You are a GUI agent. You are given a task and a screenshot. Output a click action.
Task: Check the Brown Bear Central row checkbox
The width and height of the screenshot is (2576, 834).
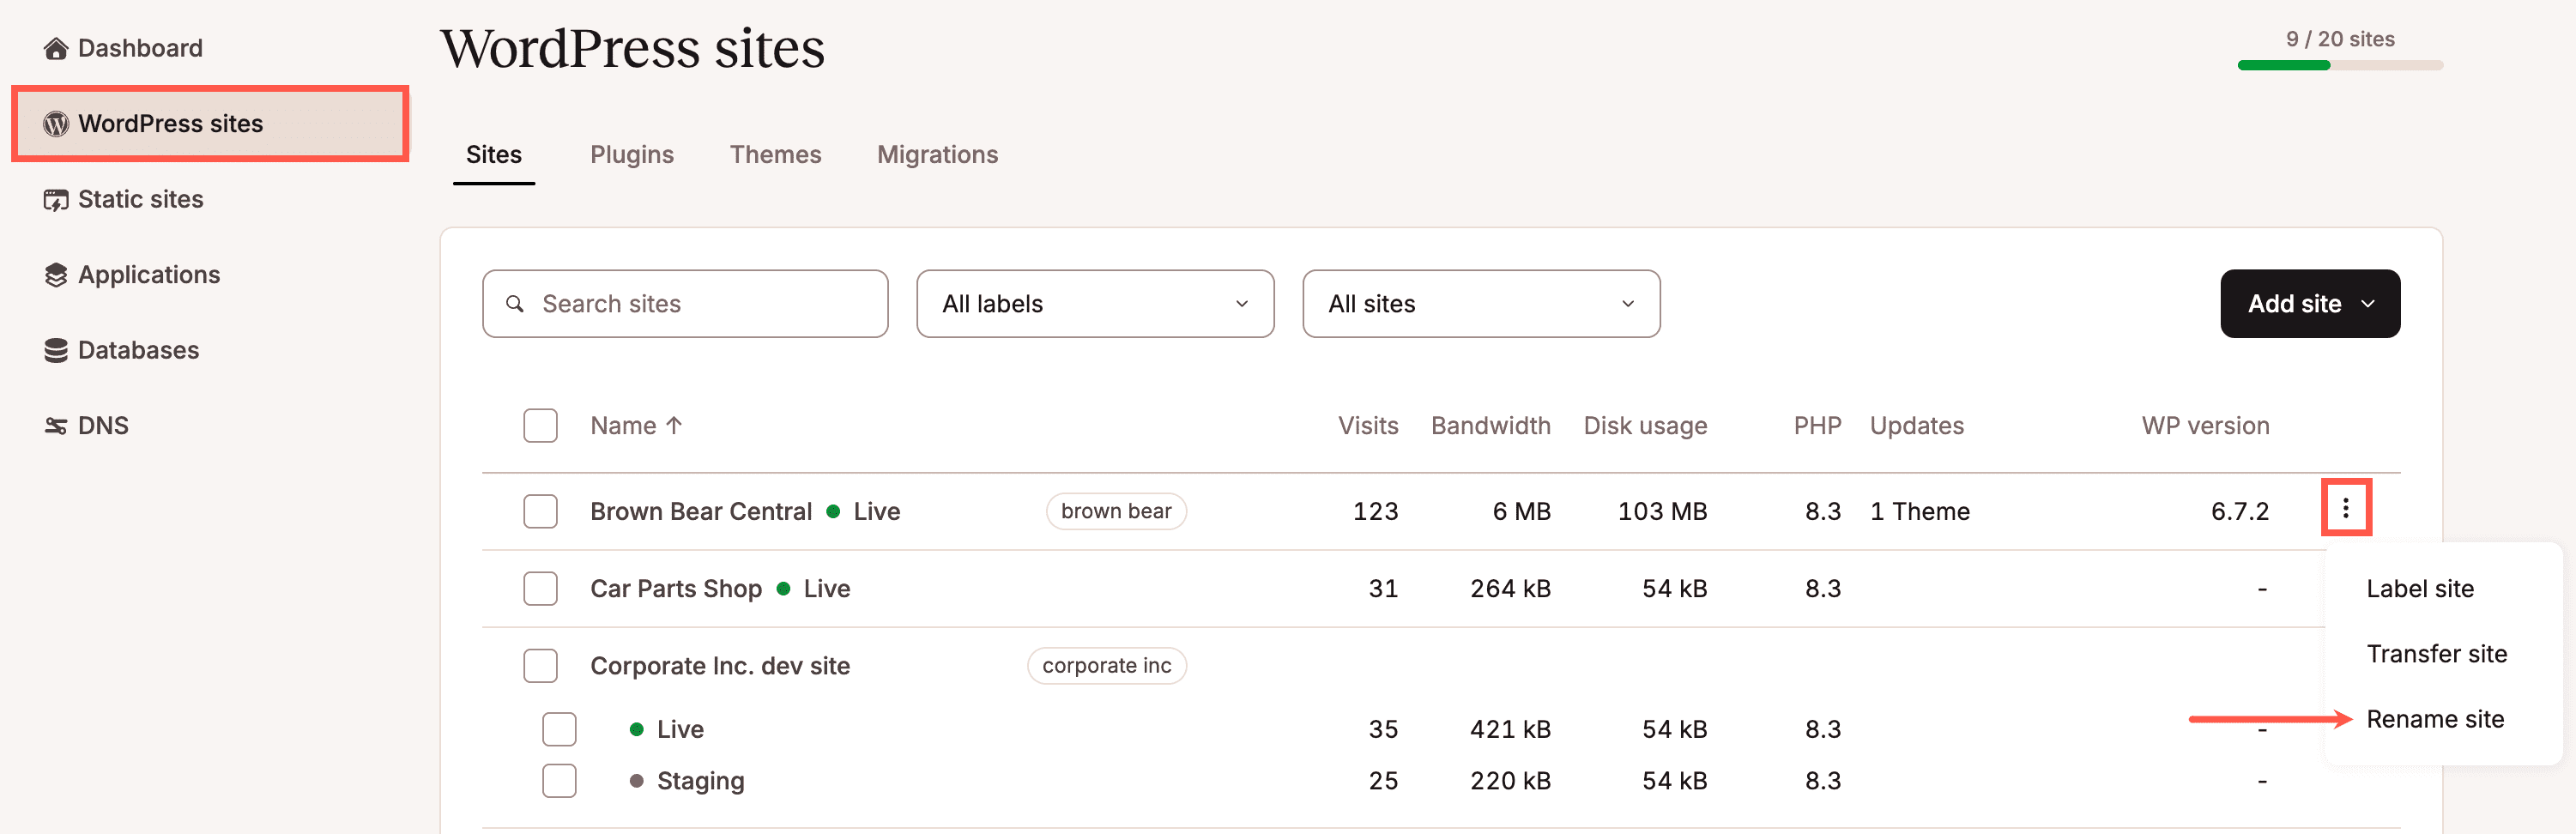(x=540, y=511)
